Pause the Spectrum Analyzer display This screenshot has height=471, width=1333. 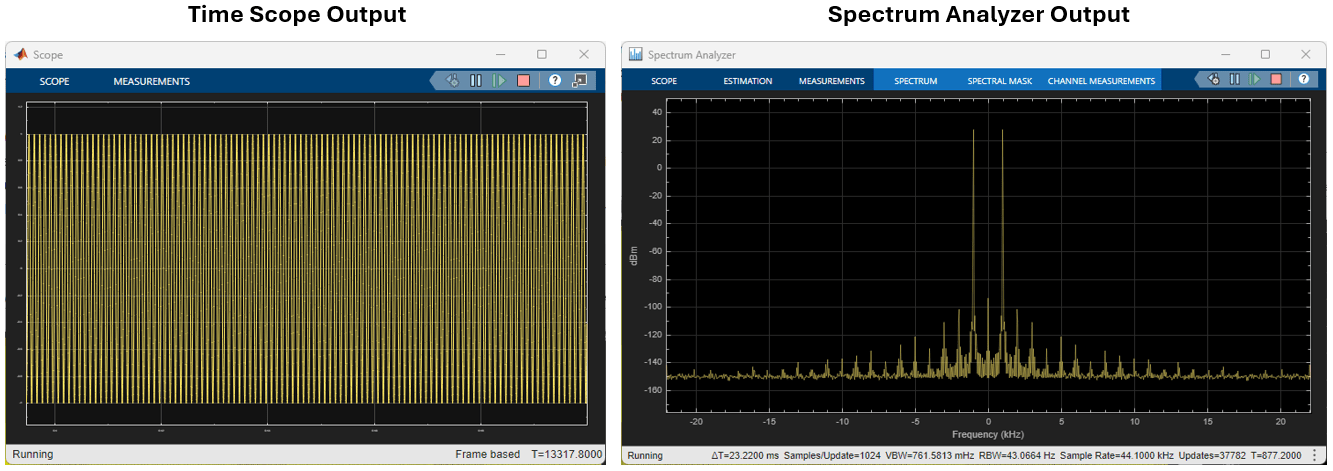[x=1235, y=80]
